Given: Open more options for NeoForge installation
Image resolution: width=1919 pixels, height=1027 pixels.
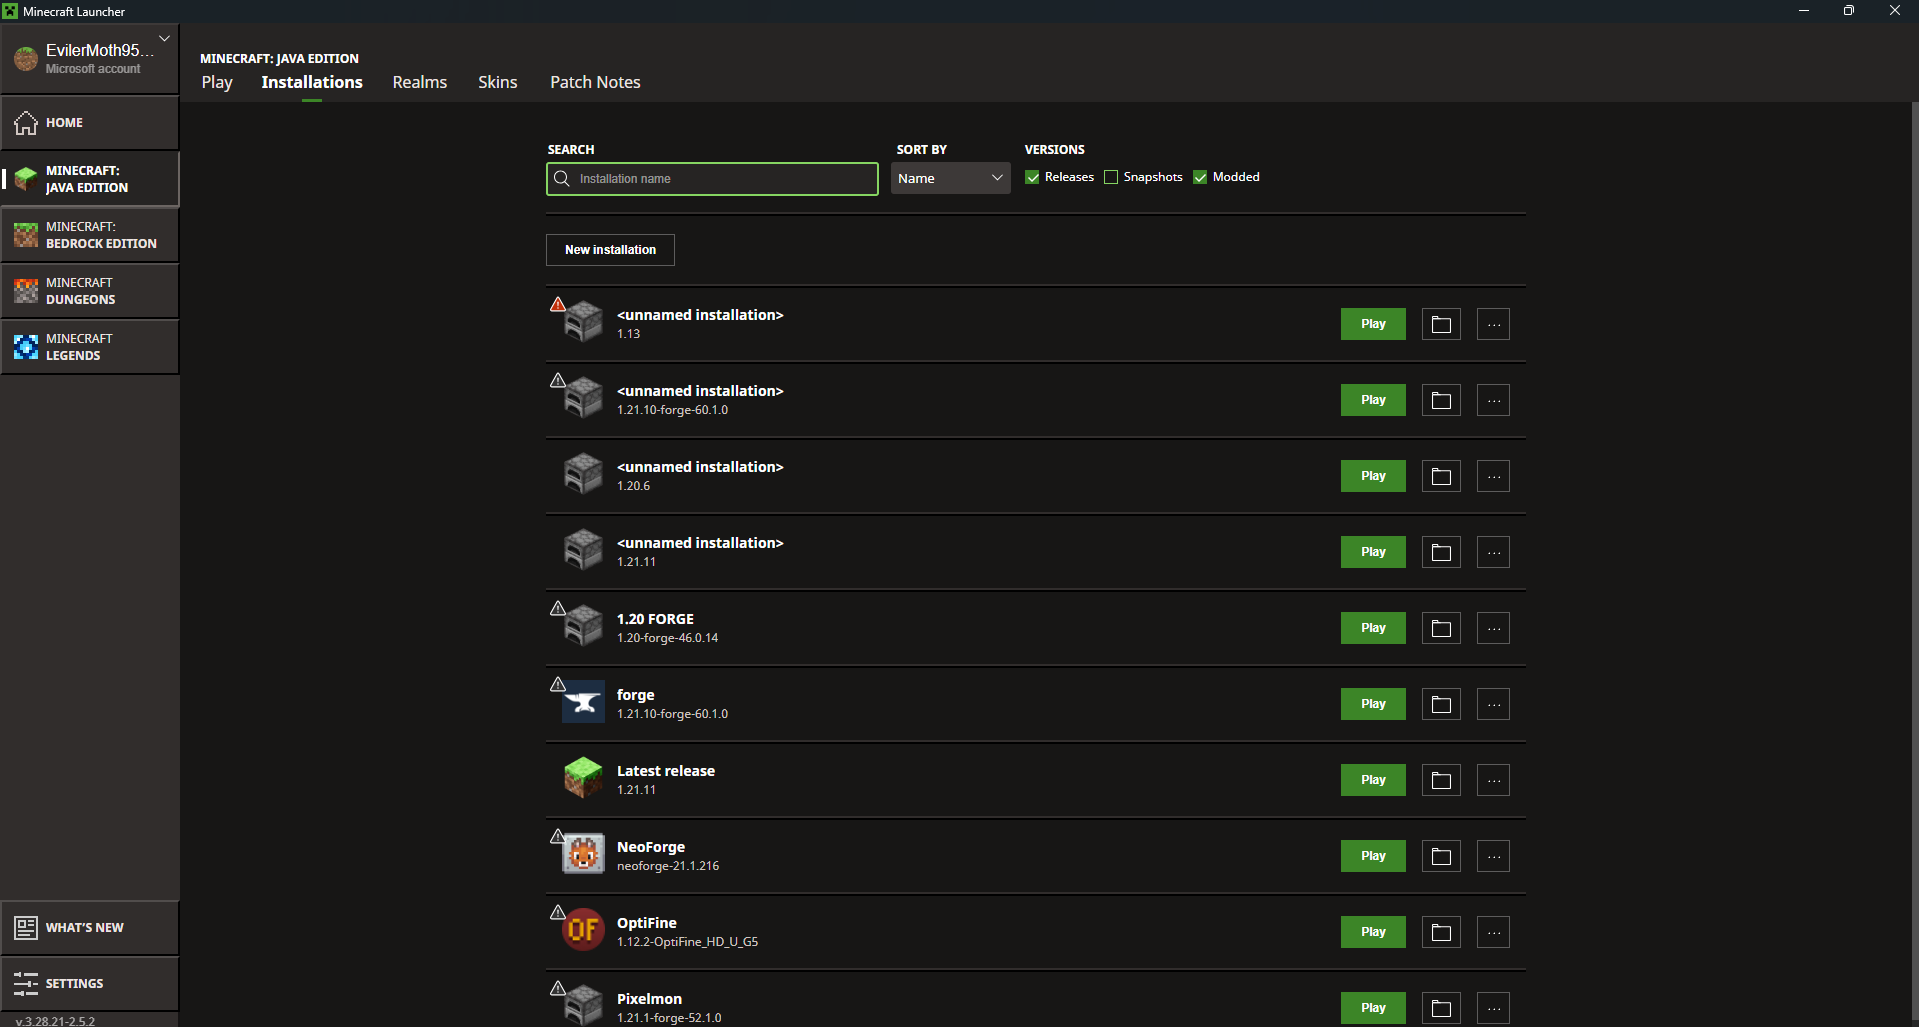Looking at the screenshot, I should coord(1492,856).
